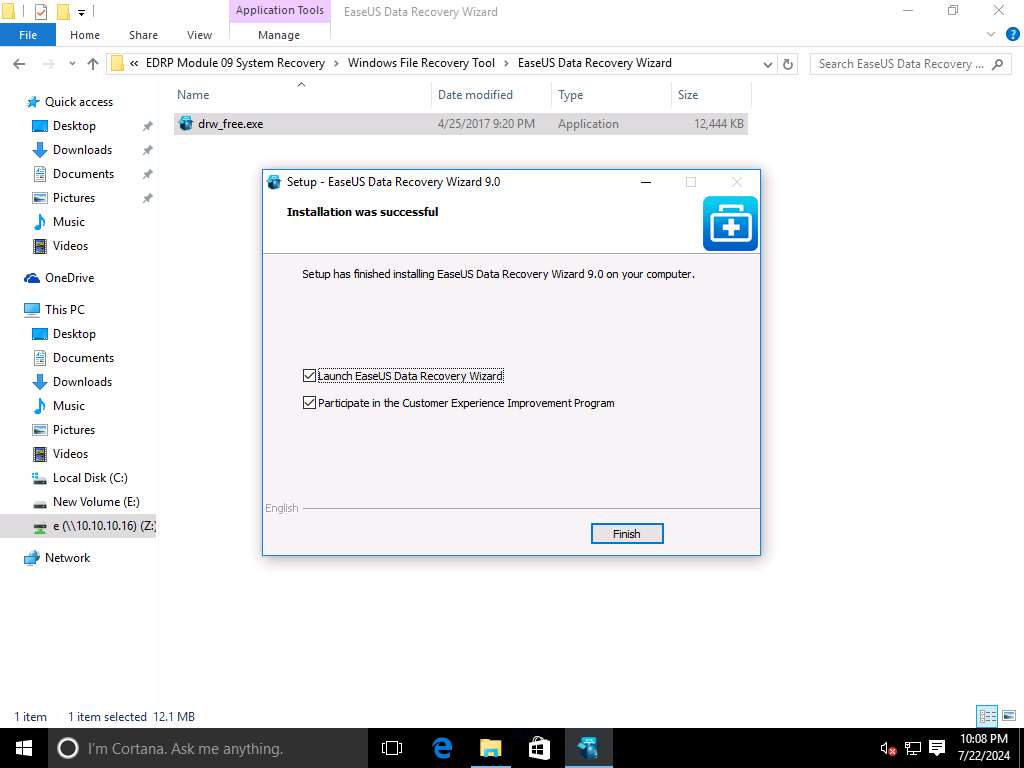Image resolution: width=1024 pixels, height=768 pixels.
Task: Sort by Size column
Action: [711, 95]
